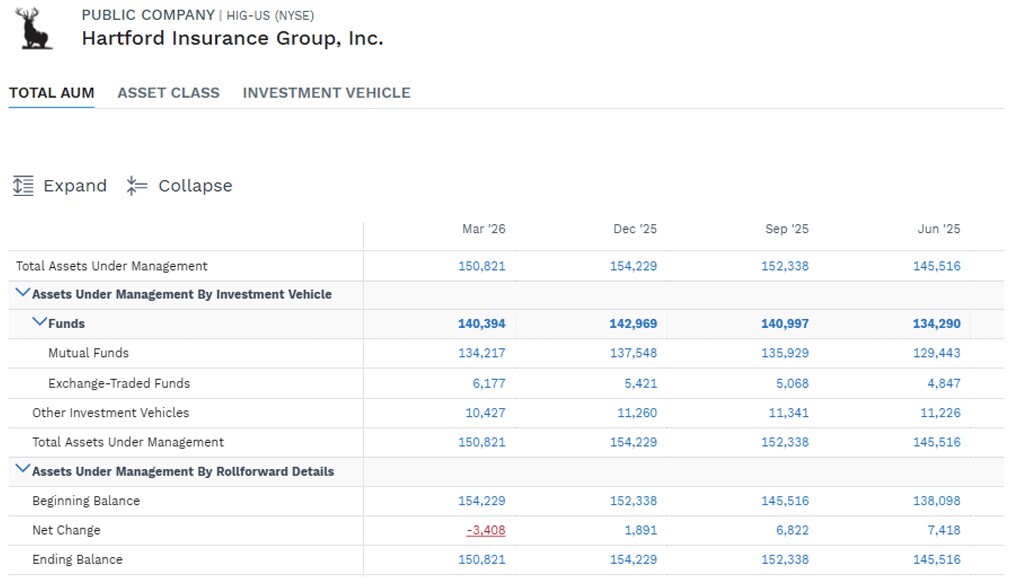Click the Dec '25 column header
The height and width of the screenshot is (580, 1010).
point(635,229)
